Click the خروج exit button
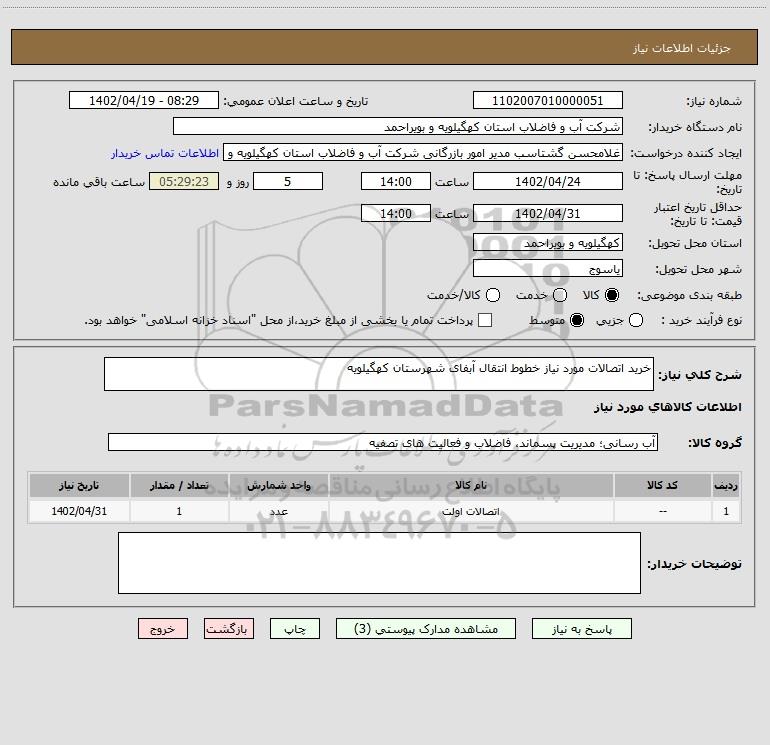Viewport: 770px width, 745px height. [163, 629]
